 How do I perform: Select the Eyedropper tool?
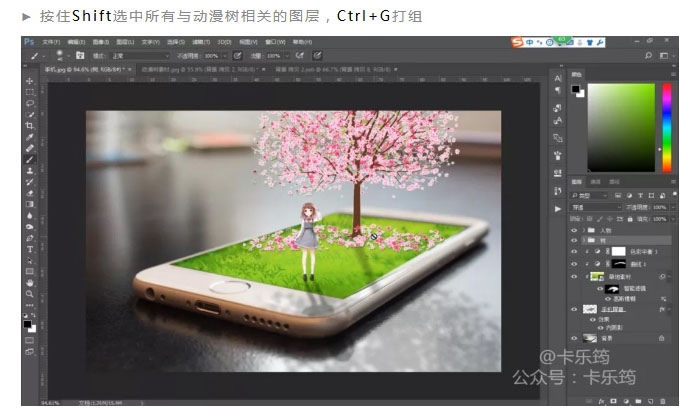[30, 137]
